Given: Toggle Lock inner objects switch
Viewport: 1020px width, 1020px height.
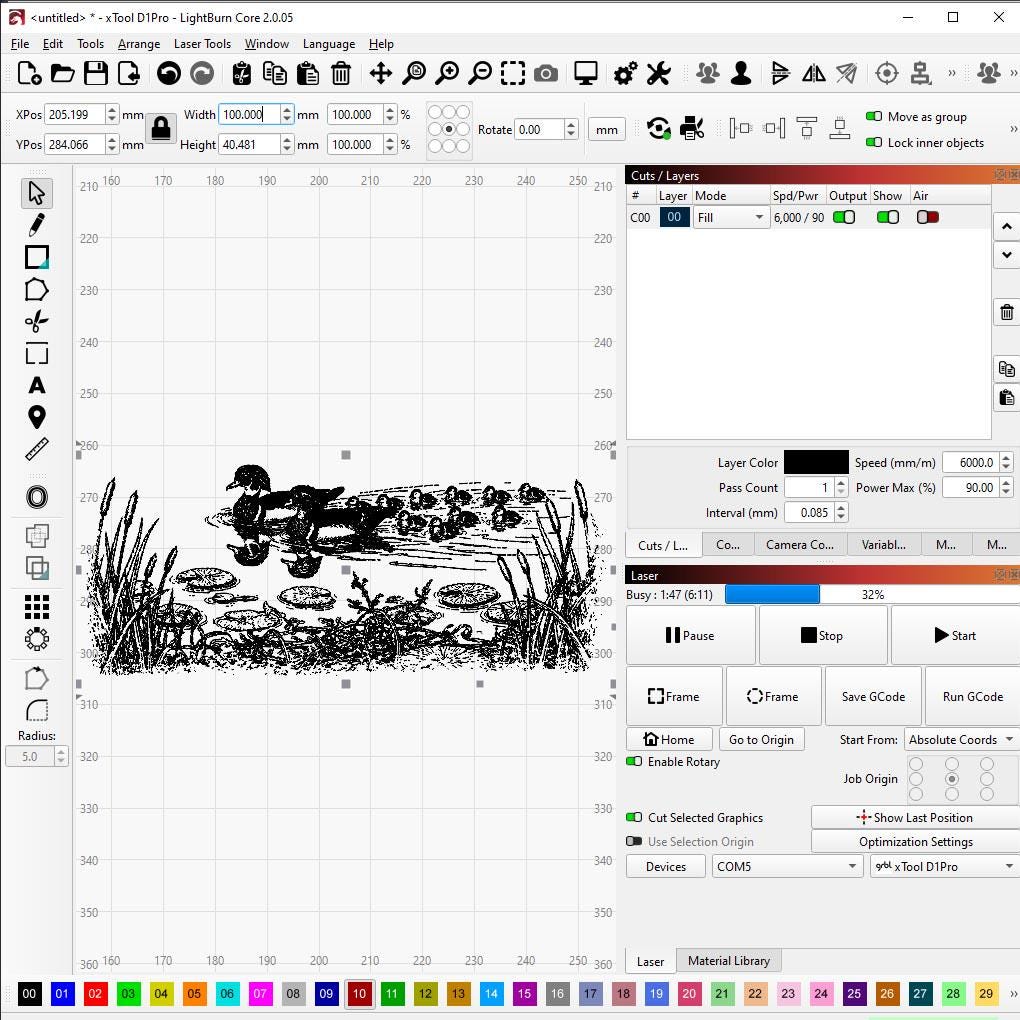Looking at the screenshot, I should (x=874, y=142).
